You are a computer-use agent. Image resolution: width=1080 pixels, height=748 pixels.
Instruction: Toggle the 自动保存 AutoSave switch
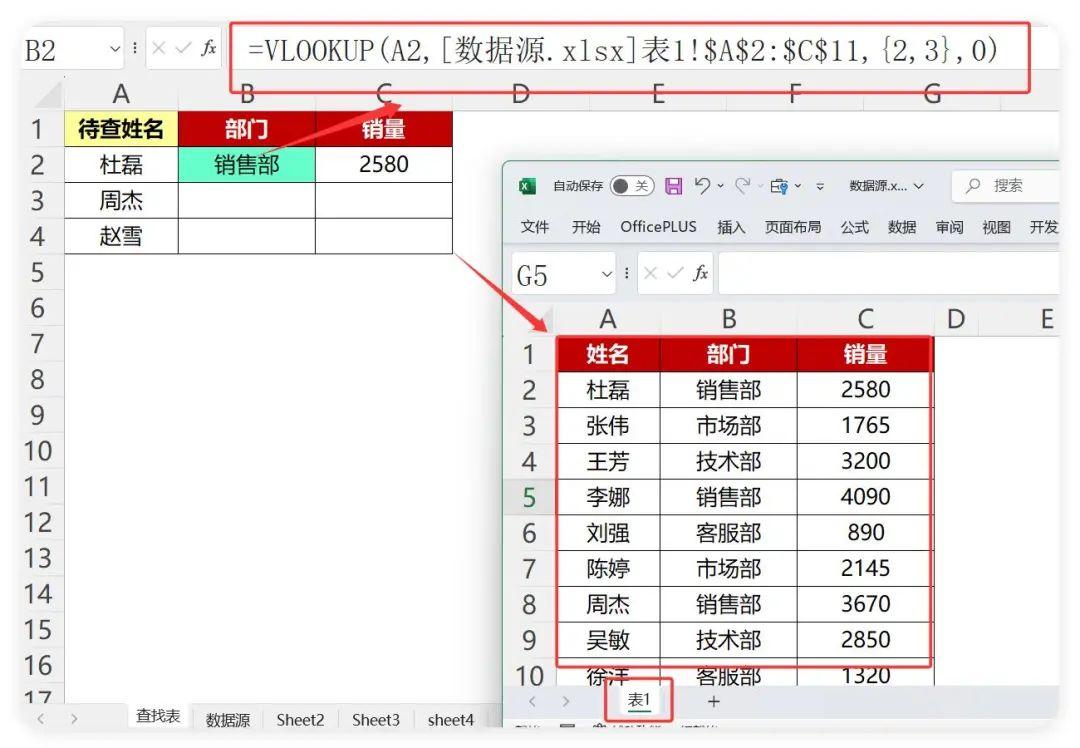click(x=631, y=186)
